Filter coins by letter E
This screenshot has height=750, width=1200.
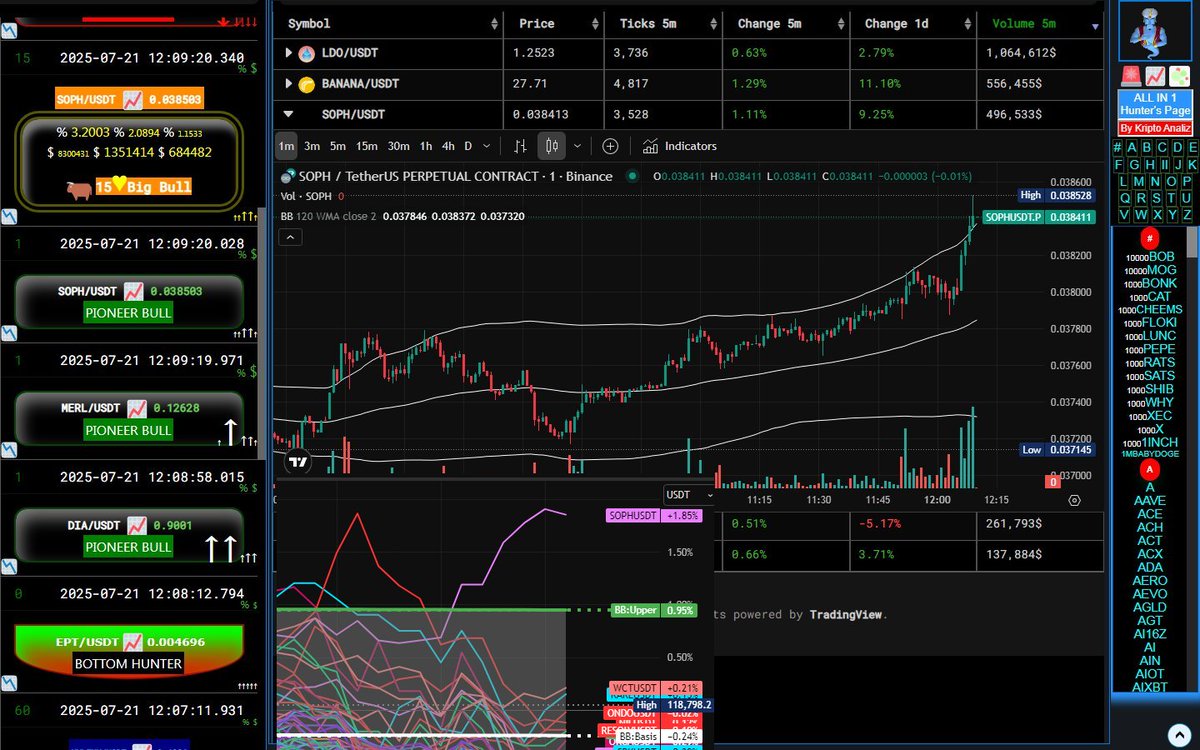1193,147
